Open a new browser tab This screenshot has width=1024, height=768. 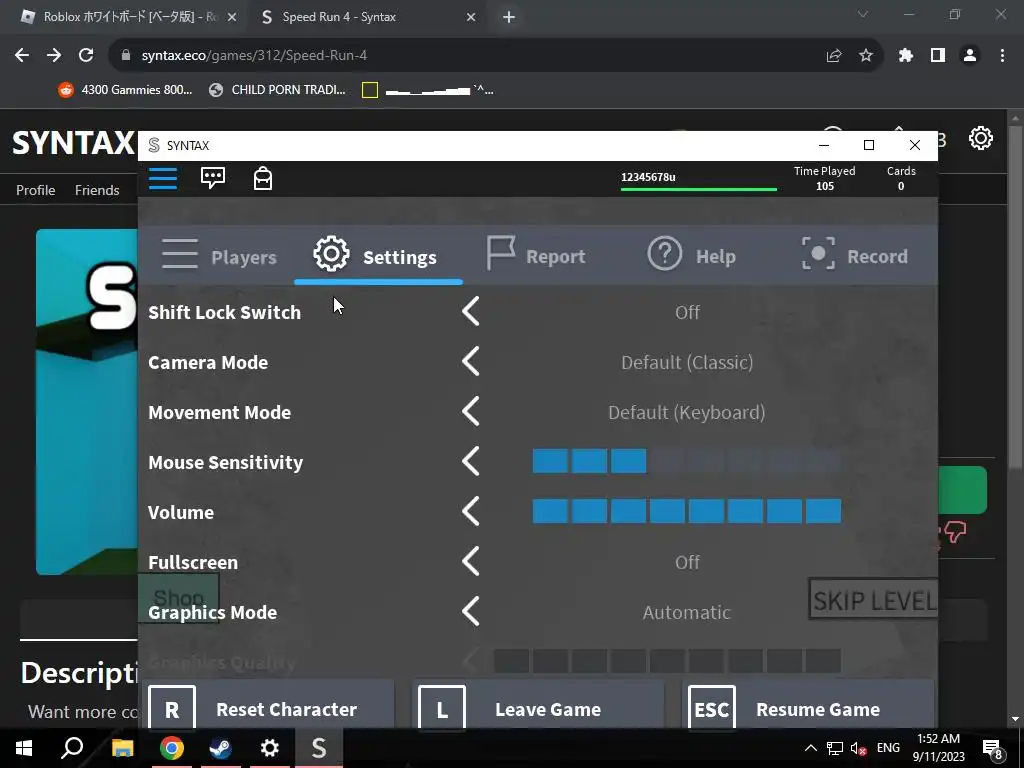(x=509, y=17)
